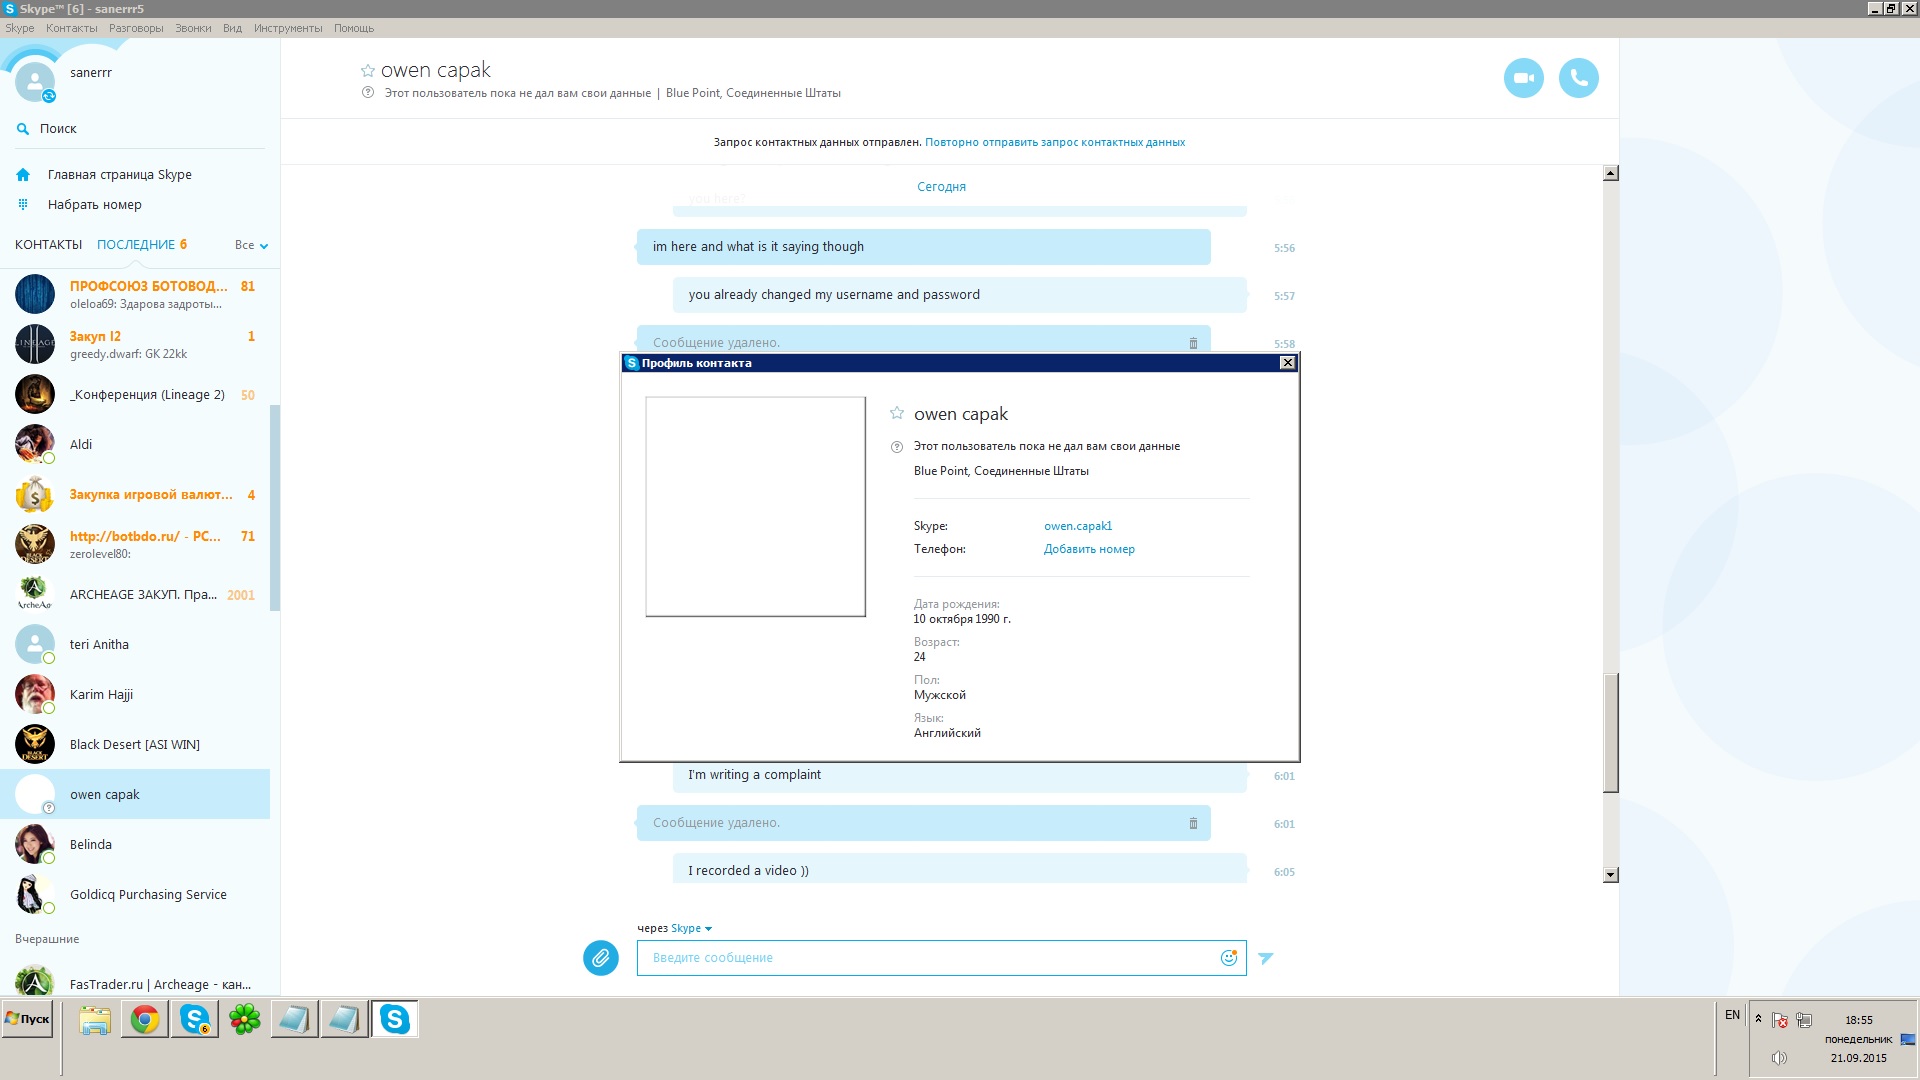Expand the Все contacts filter dropdown
This screenshot has width=1920, height=1080.
[251, 245]
